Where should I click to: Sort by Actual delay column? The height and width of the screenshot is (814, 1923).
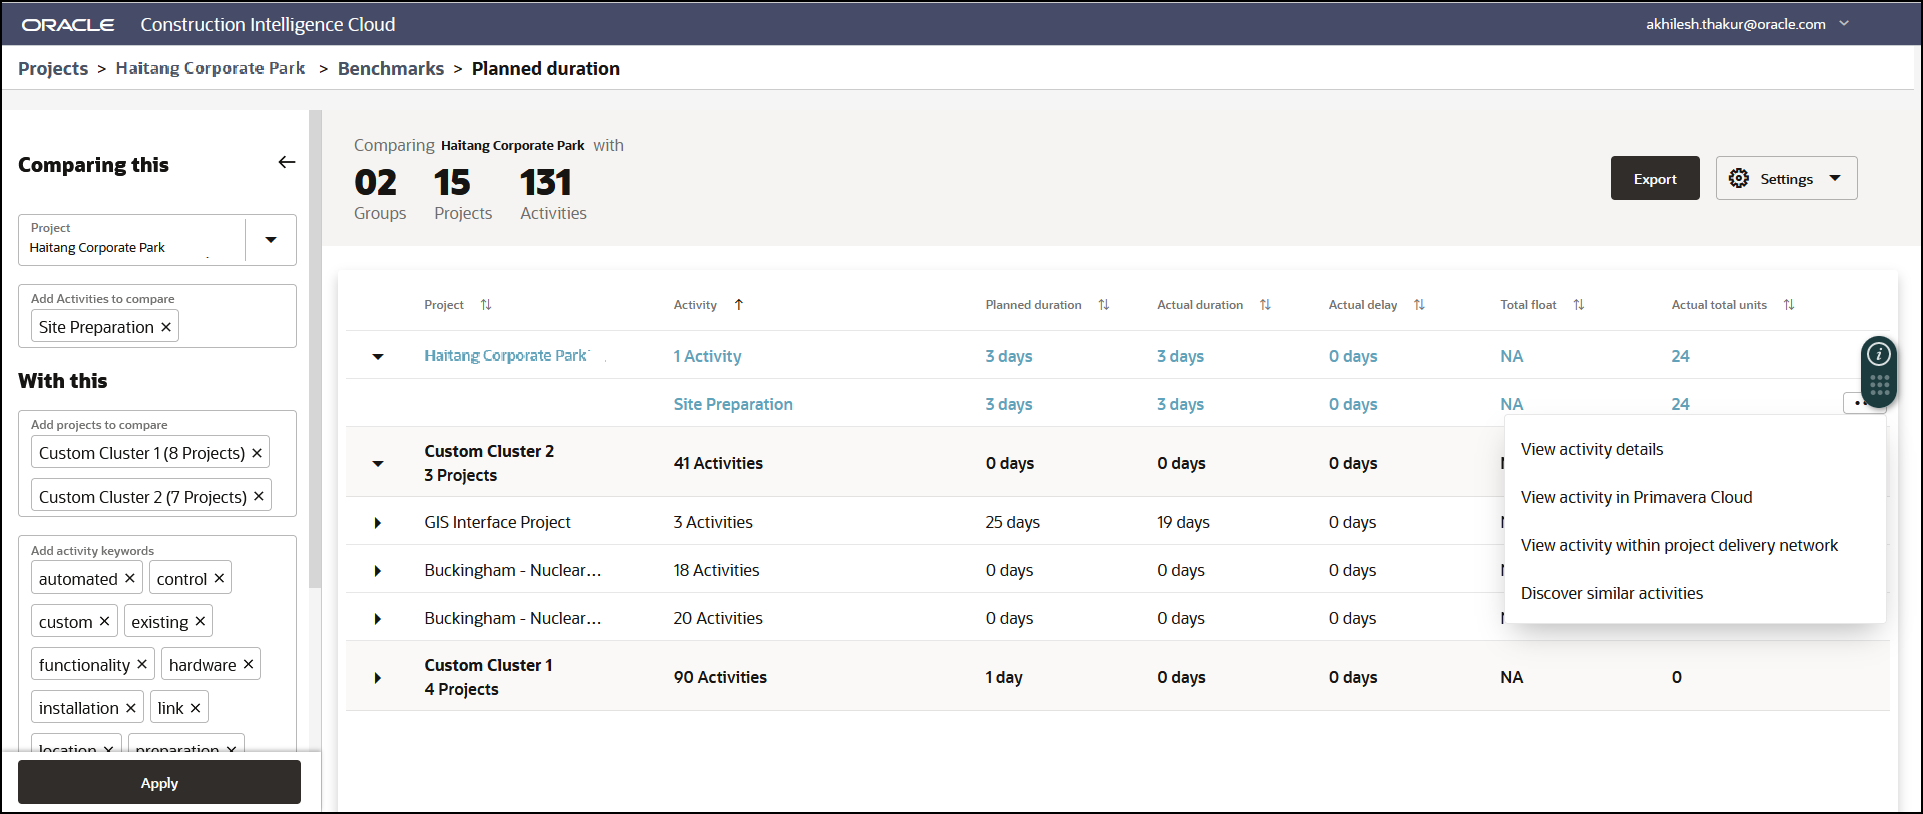[x=1420, y=305]
